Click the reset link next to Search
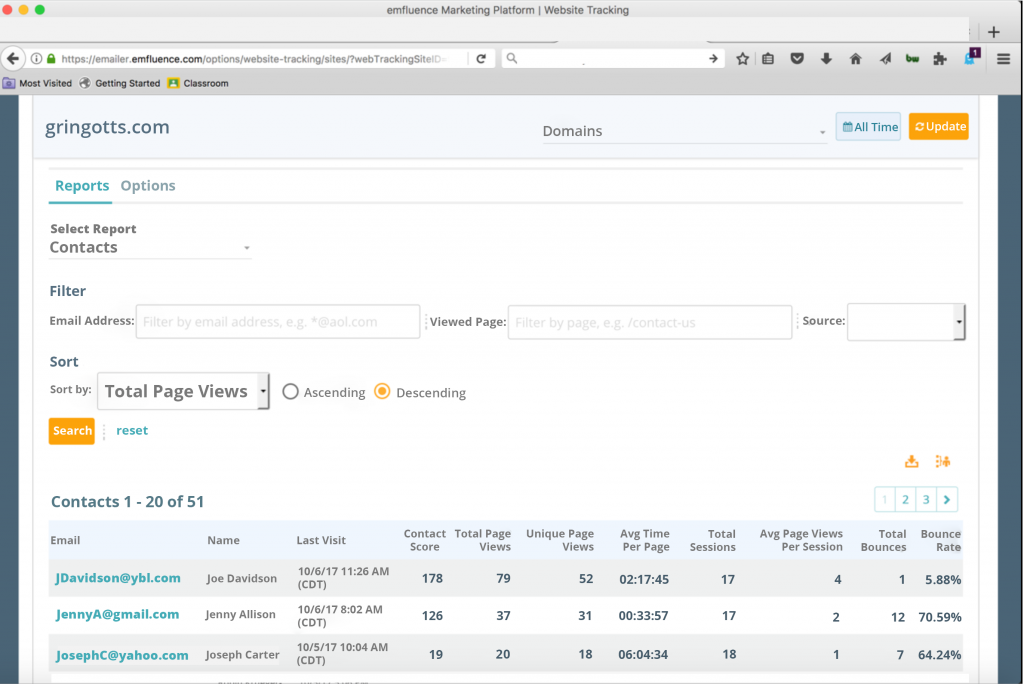 point(131,430)
